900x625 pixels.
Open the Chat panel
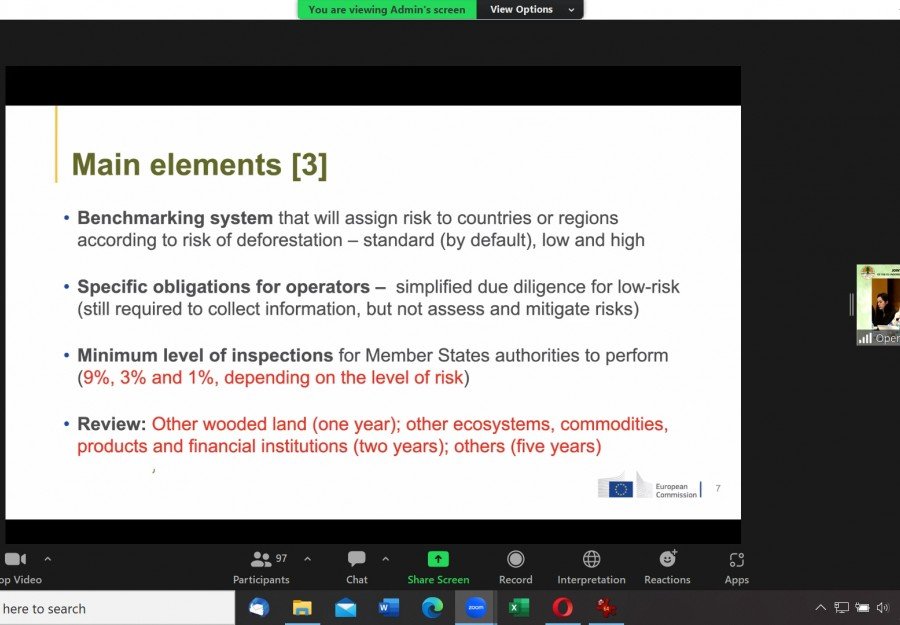[356, 568]
